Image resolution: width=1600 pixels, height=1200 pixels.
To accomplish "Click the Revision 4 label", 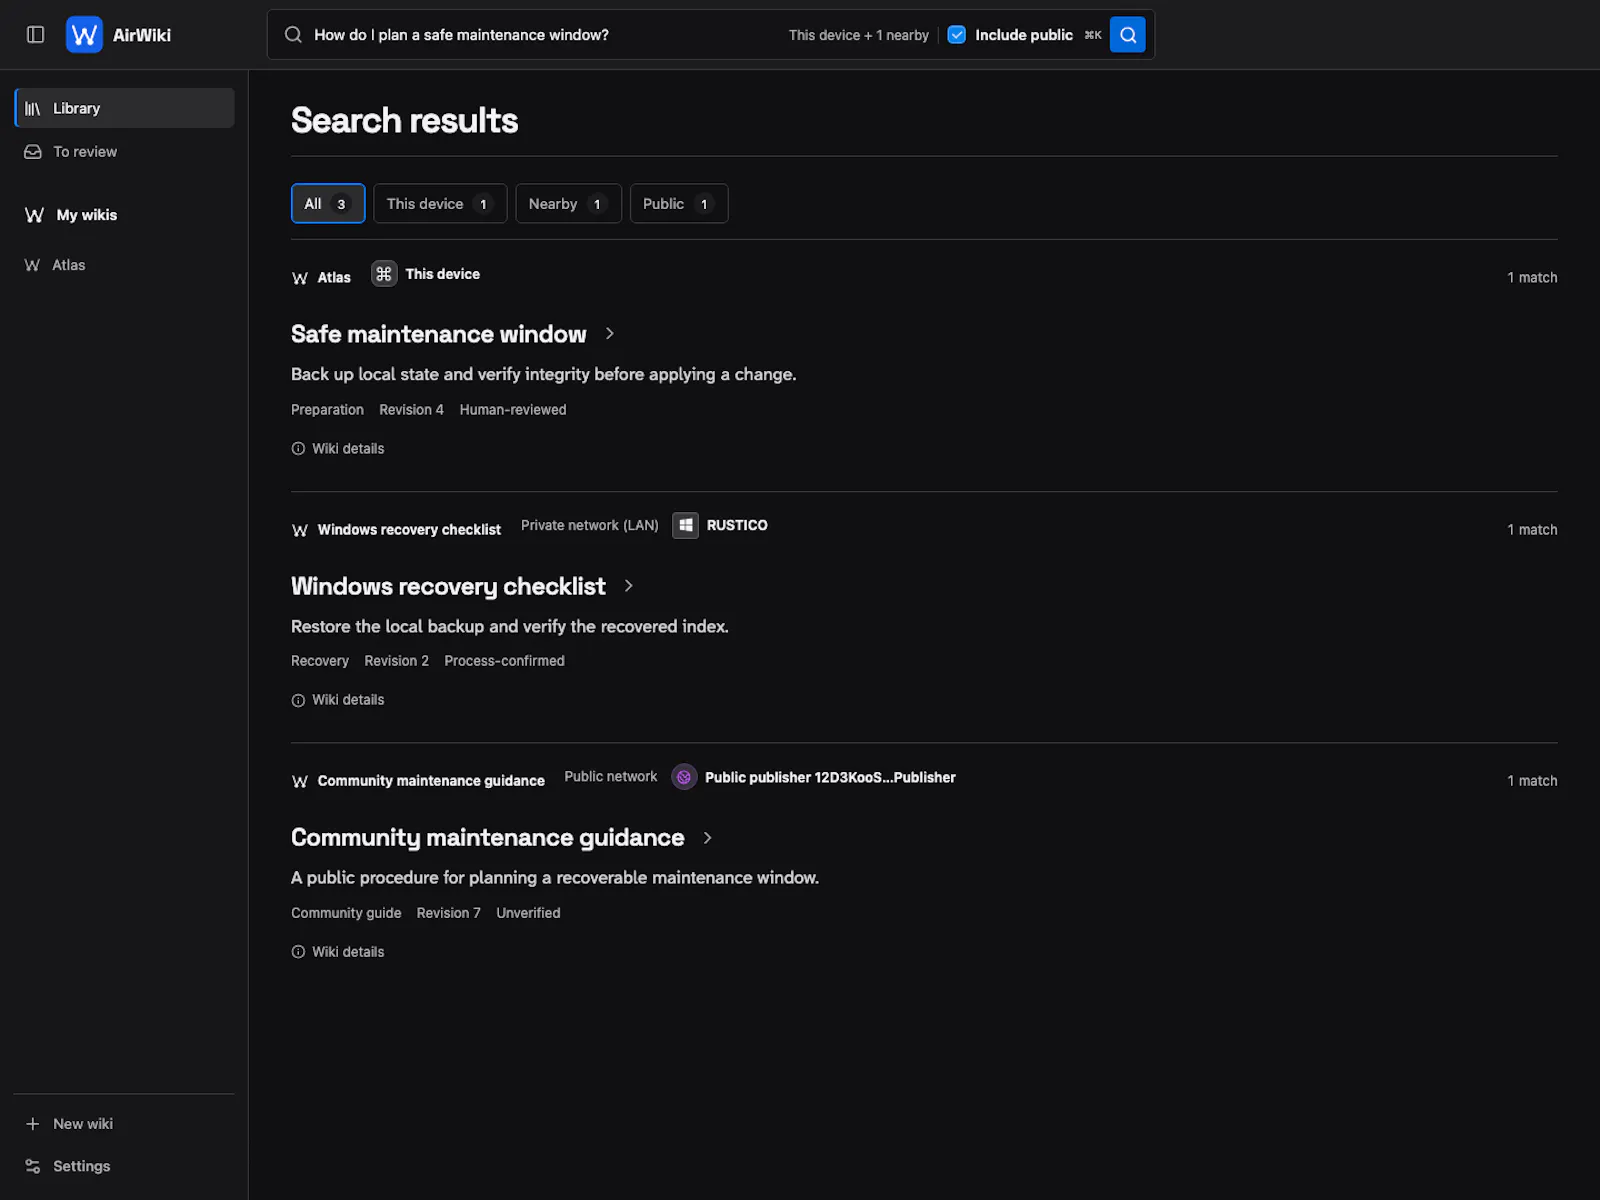I will point(411,410).
